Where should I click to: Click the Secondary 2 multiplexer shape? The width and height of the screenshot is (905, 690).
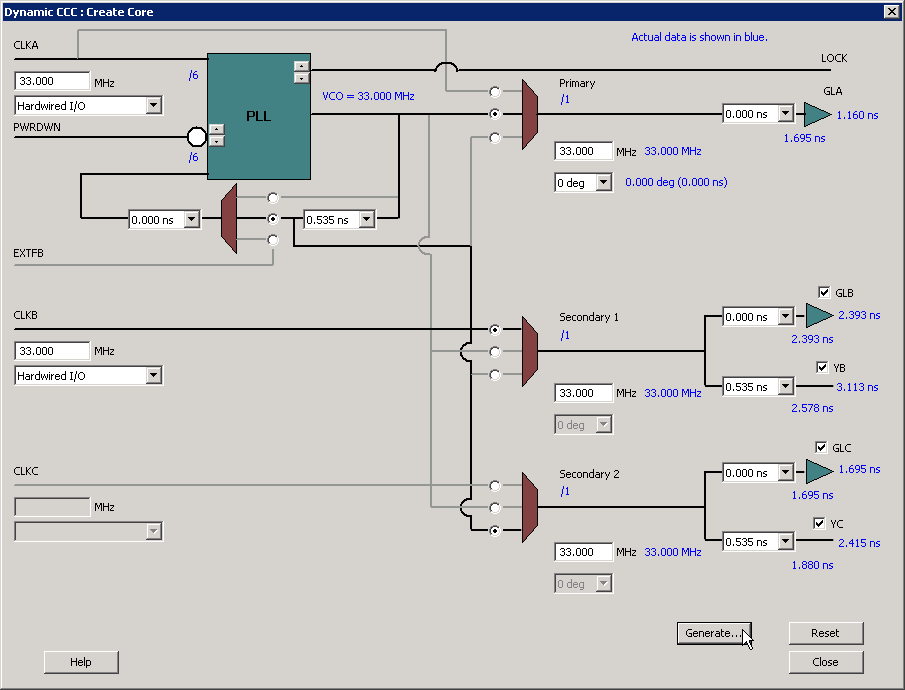click(530, 507)
